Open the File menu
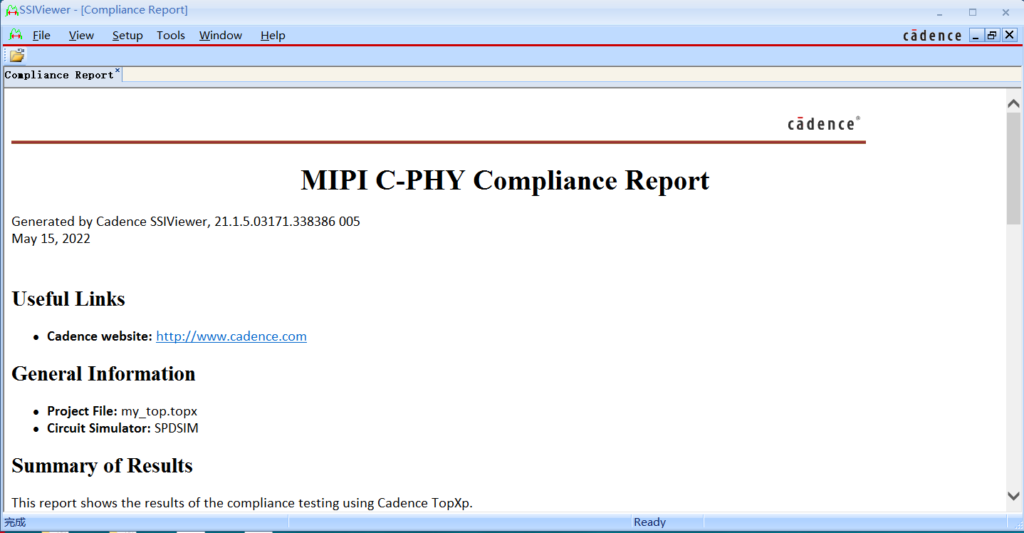This screenshot has width=1024, height=533. (x=41, y=35)
